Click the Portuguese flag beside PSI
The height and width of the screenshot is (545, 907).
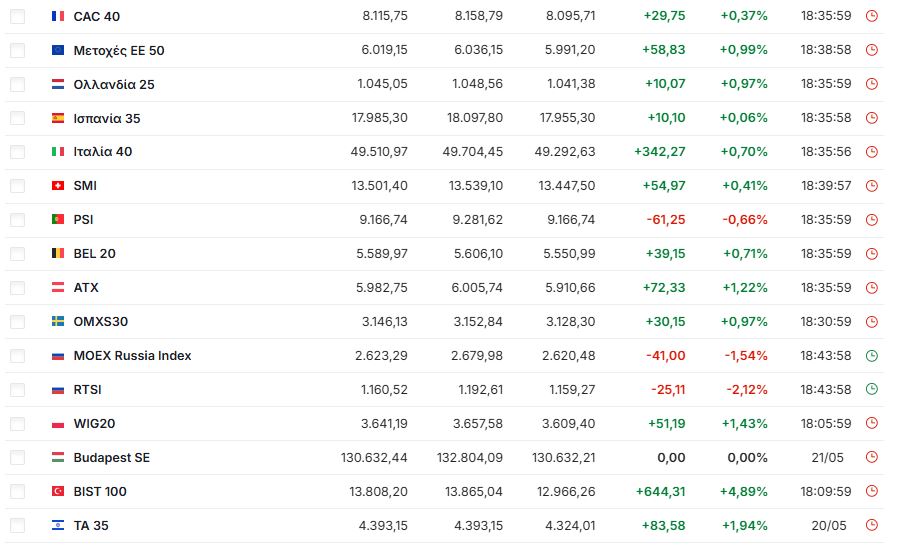pyautogui.click(x=58, y=219)
